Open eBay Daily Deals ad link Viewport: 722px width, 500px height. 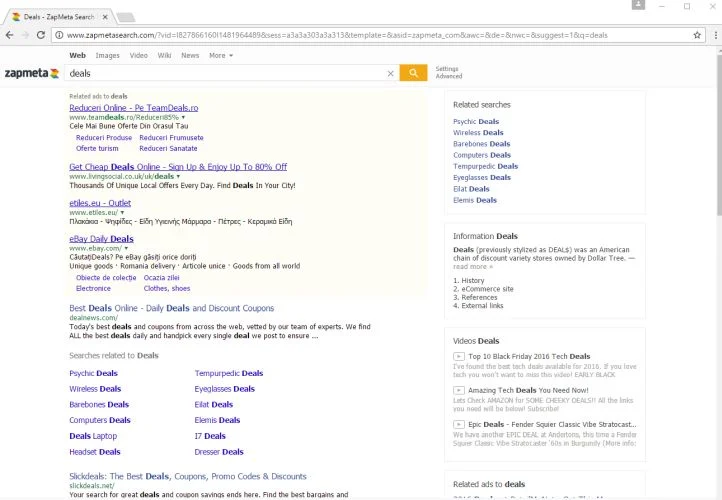(101, 239)
